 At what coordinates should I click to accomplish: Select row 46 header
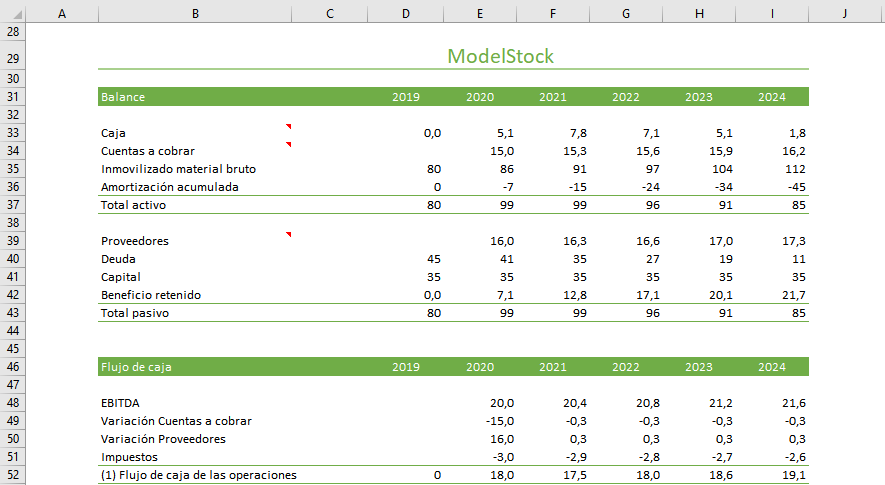coord(13,367)
